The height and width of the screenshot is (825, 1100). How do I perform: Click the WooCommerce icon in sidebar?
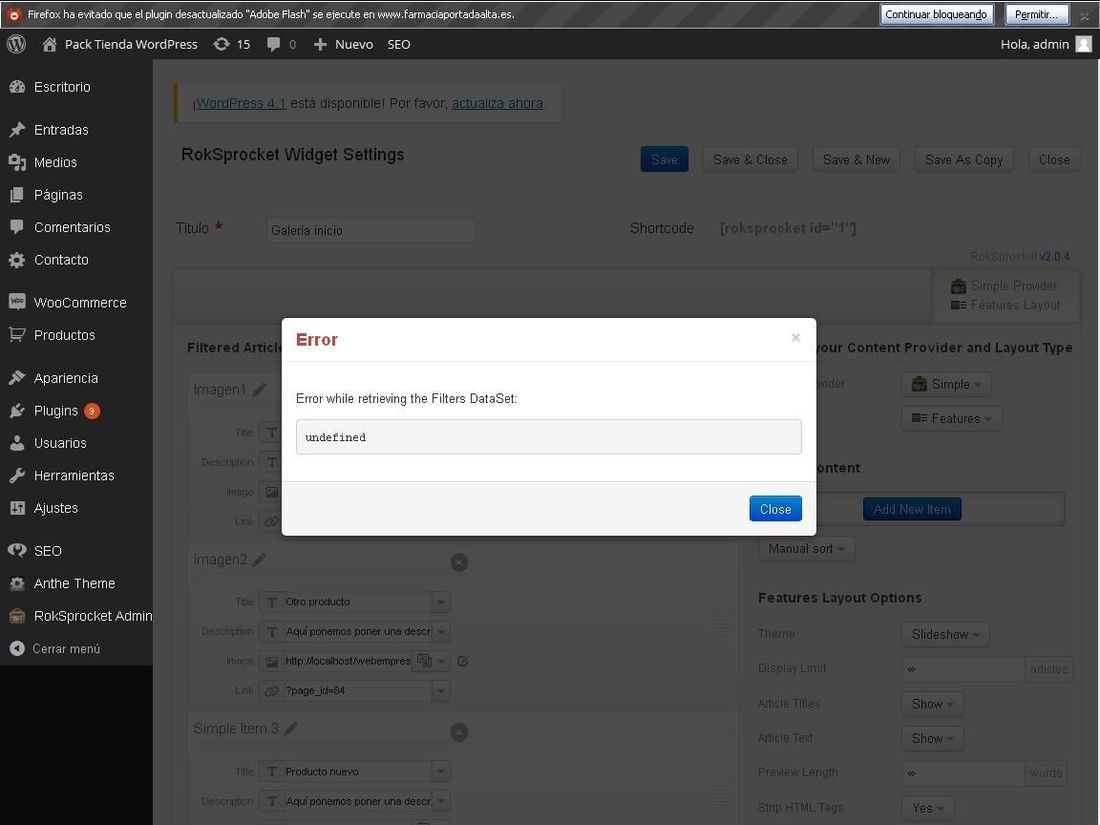17,302
